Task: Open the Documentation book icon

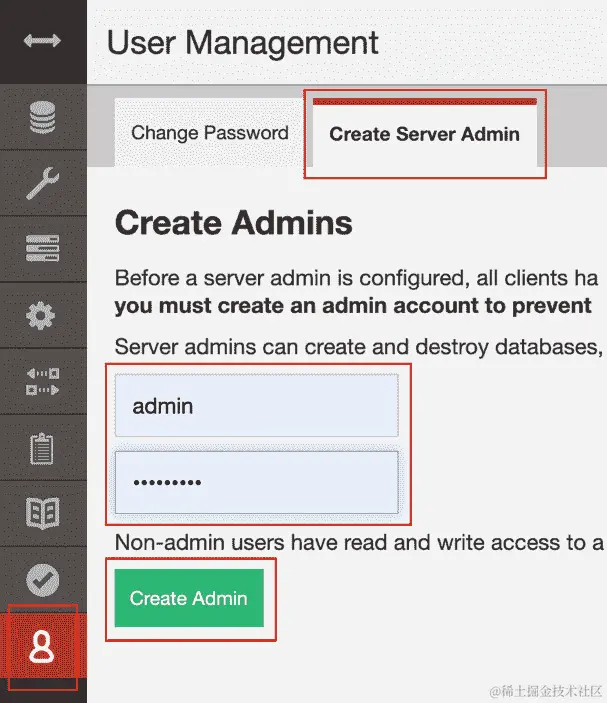Action: pyautogui.click(x=43, y=513)
